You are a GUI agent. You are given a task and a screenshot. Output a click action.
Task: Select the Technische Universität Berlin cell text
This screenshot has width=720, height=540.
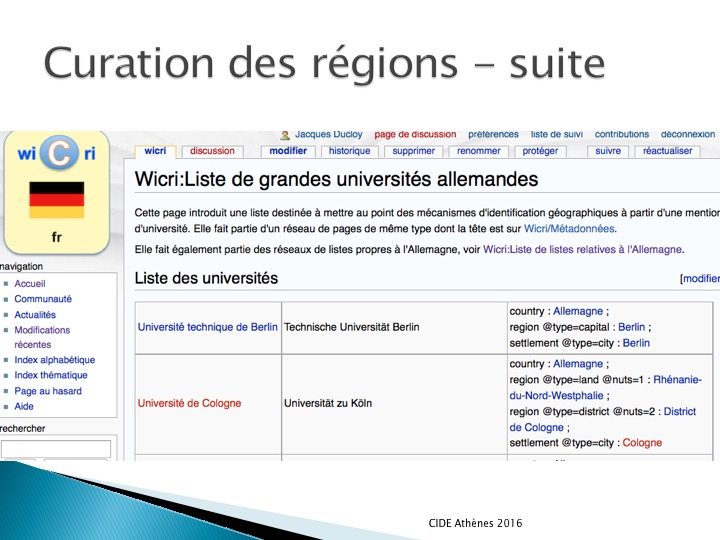[x=352, y=327]
